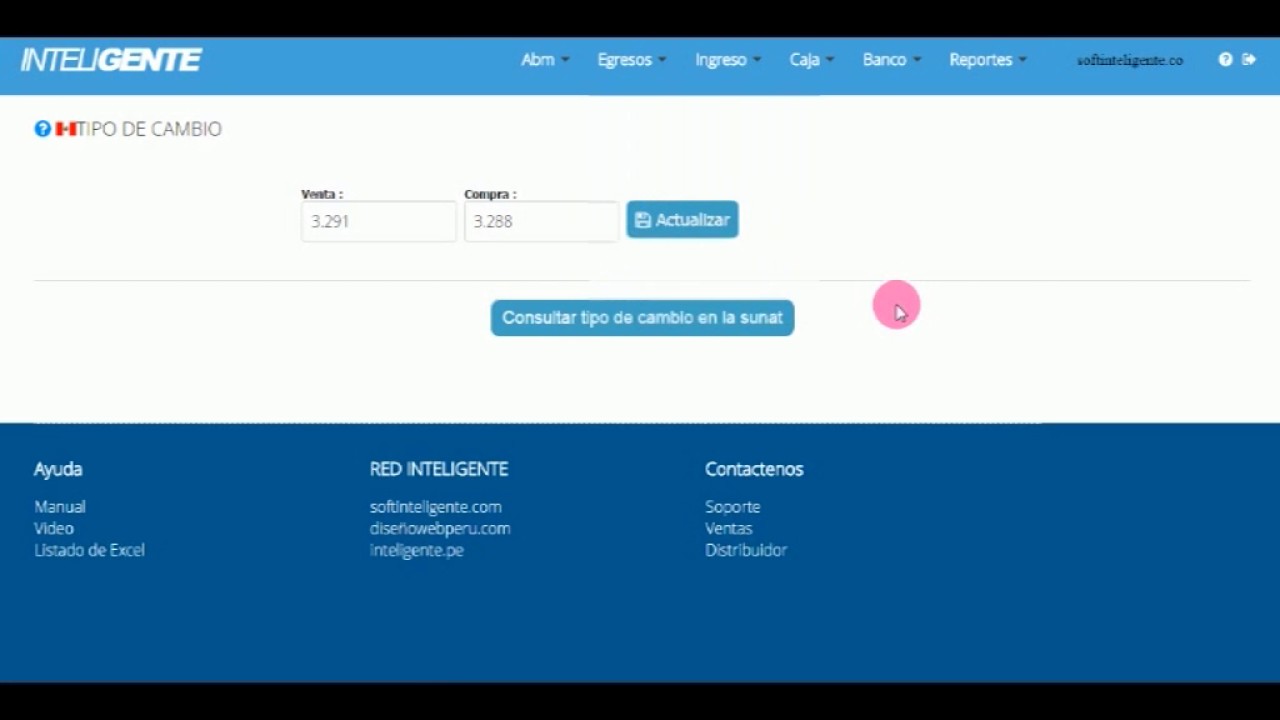Image resolution: width=1280 pixels, height=720 pixels.
Task: Click the Soporte contact link
Action: (x=732, y=507)
